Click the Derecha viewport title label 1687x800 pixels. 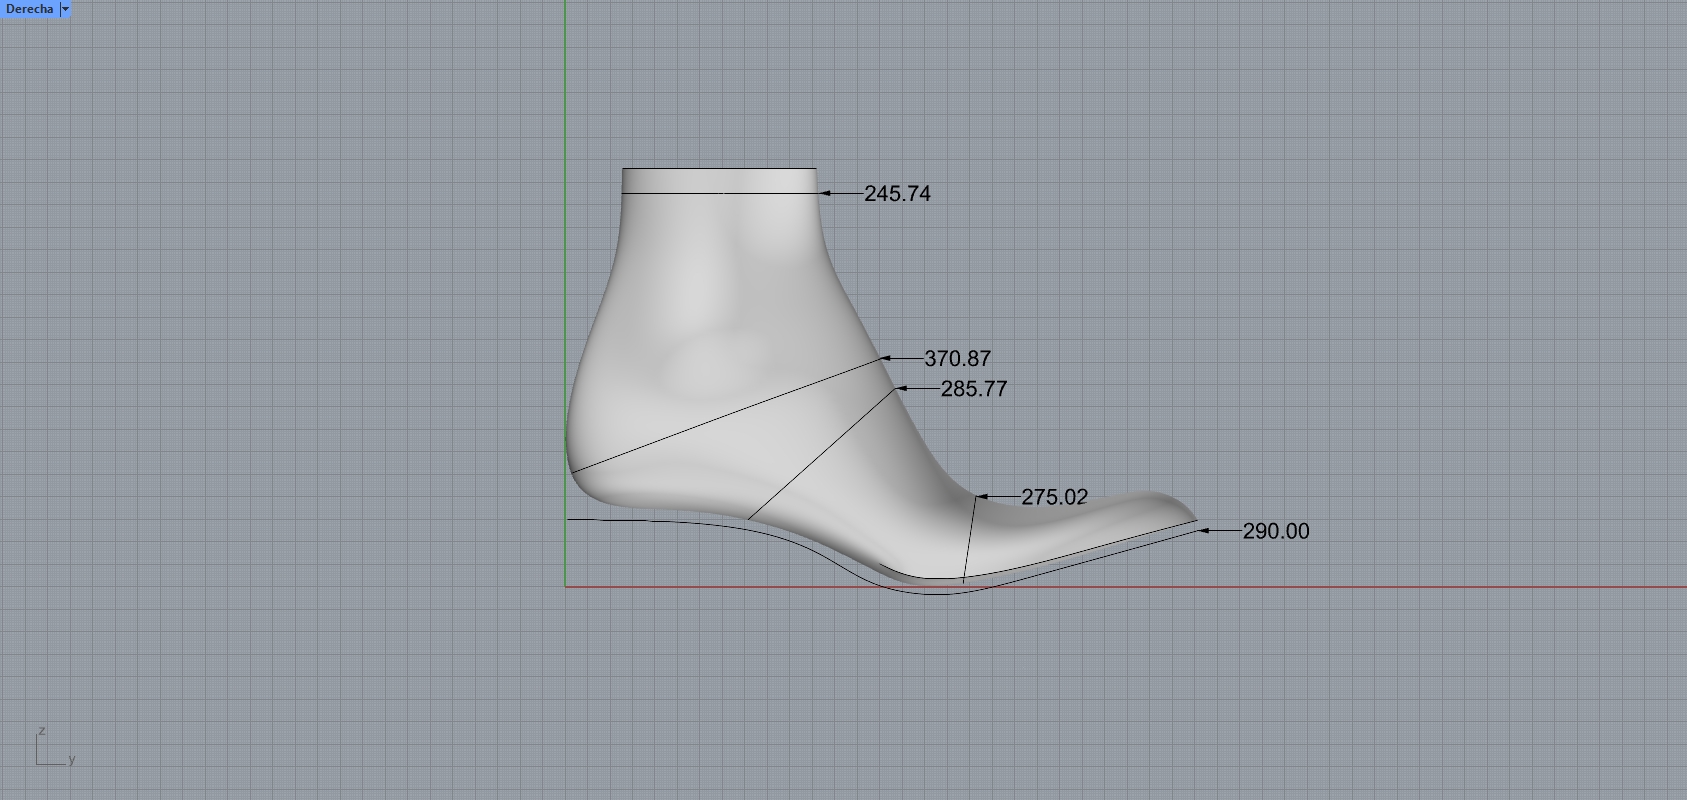click(x=29, y=9)
